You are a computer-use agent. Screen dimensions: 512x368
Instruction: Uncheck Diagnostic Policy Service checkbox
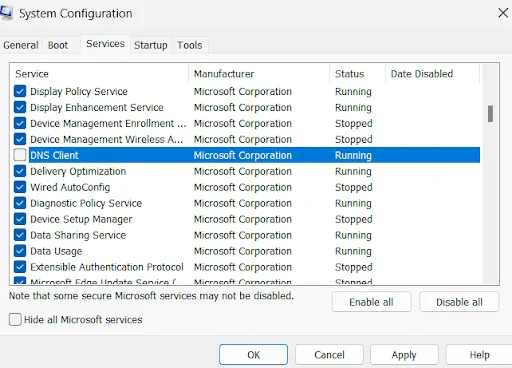20,203
